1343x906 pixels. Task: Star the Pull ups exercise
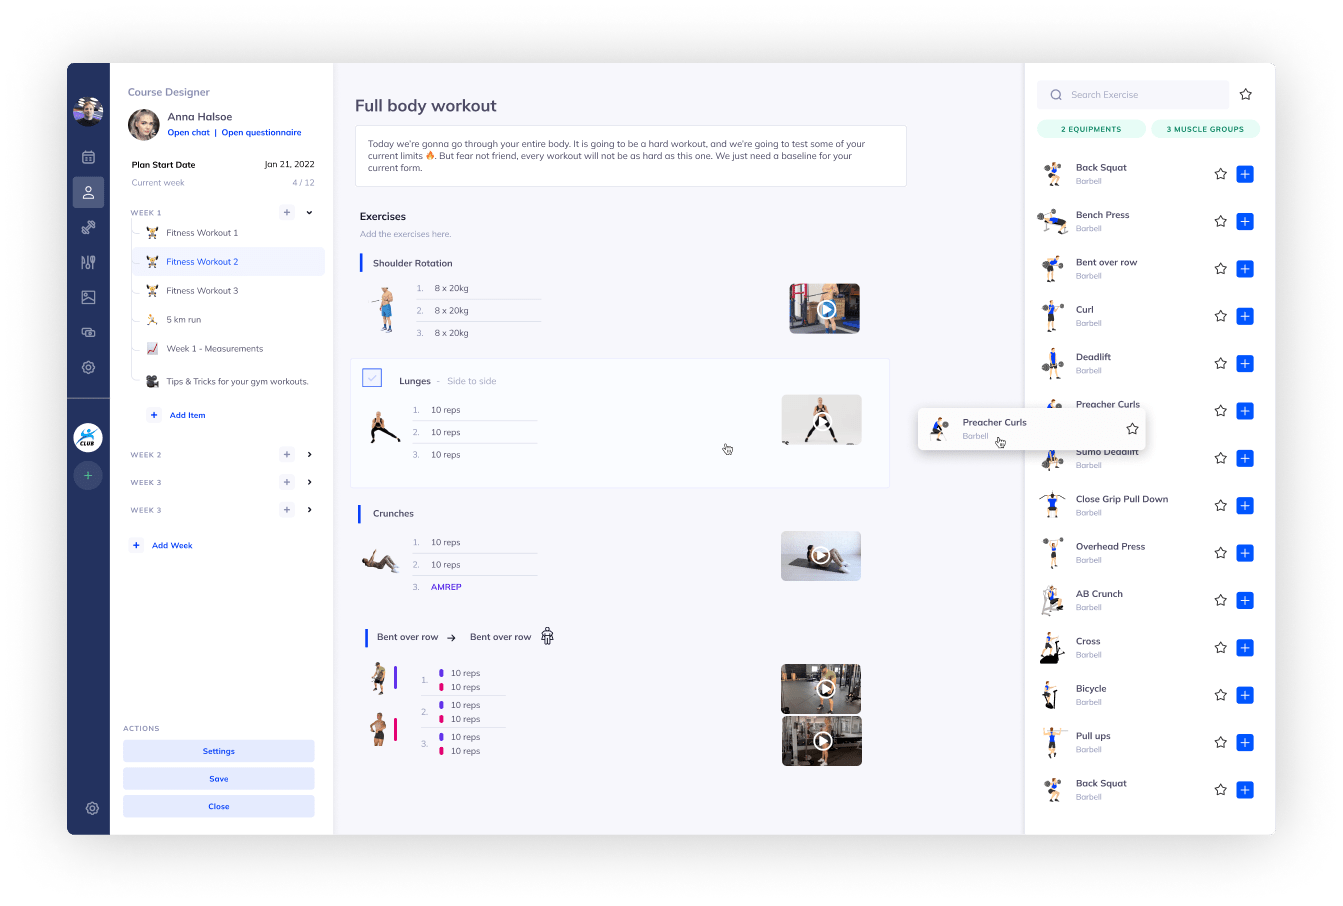(1220, 742)
